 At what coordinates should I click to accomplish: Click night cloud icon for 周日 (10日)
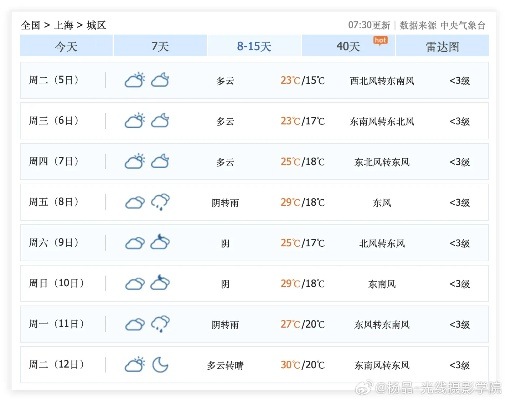(160, 283)
